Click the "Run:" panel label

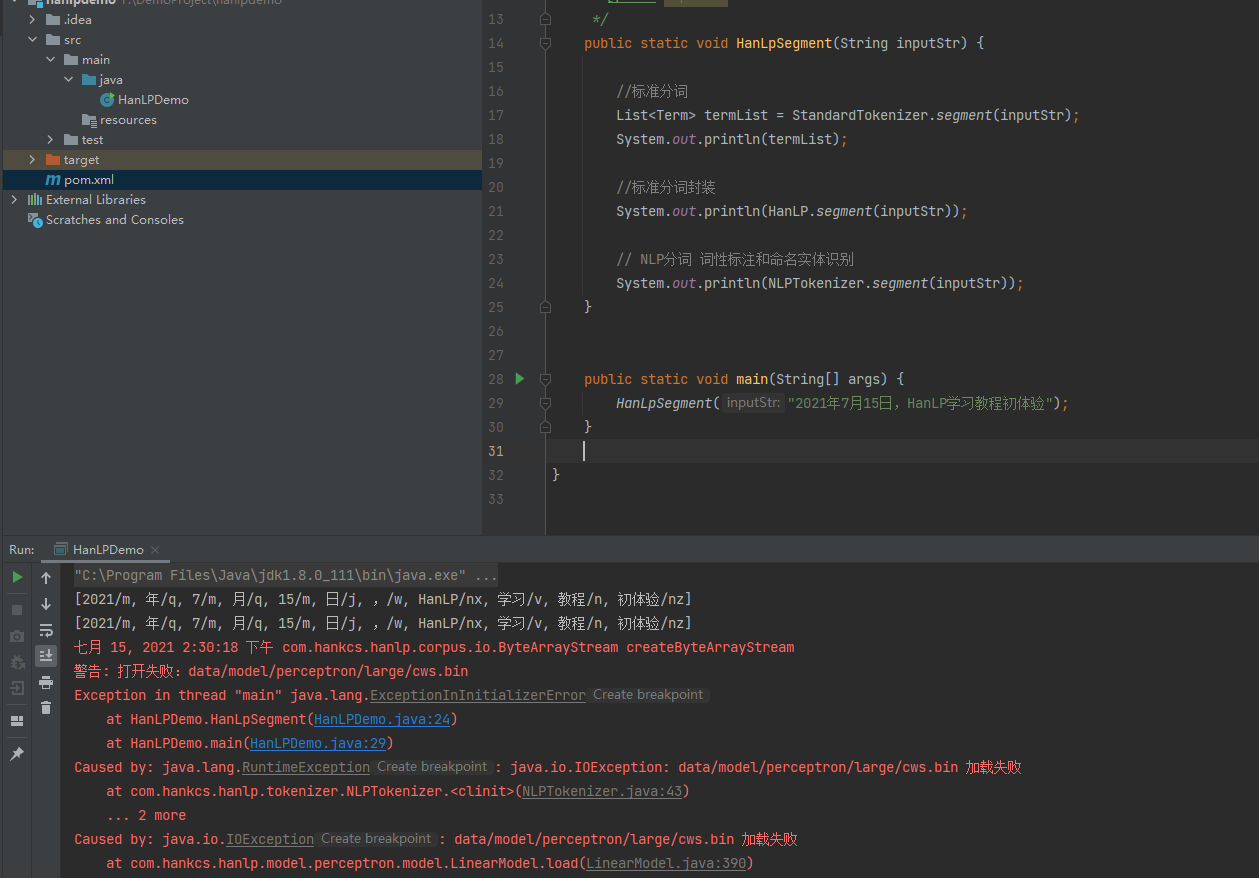22,550
